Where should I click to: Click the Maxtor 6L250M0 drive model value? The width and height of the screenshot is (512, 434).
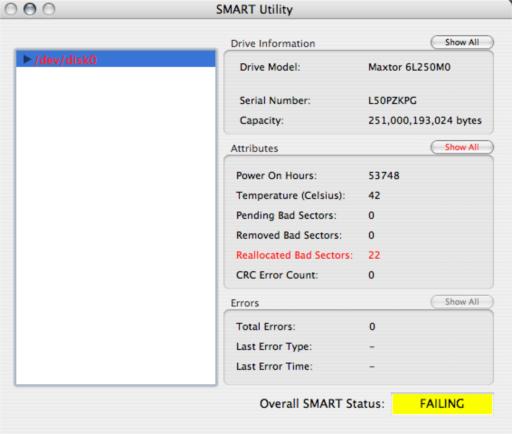pyautogui.click(x=409, y=67)
